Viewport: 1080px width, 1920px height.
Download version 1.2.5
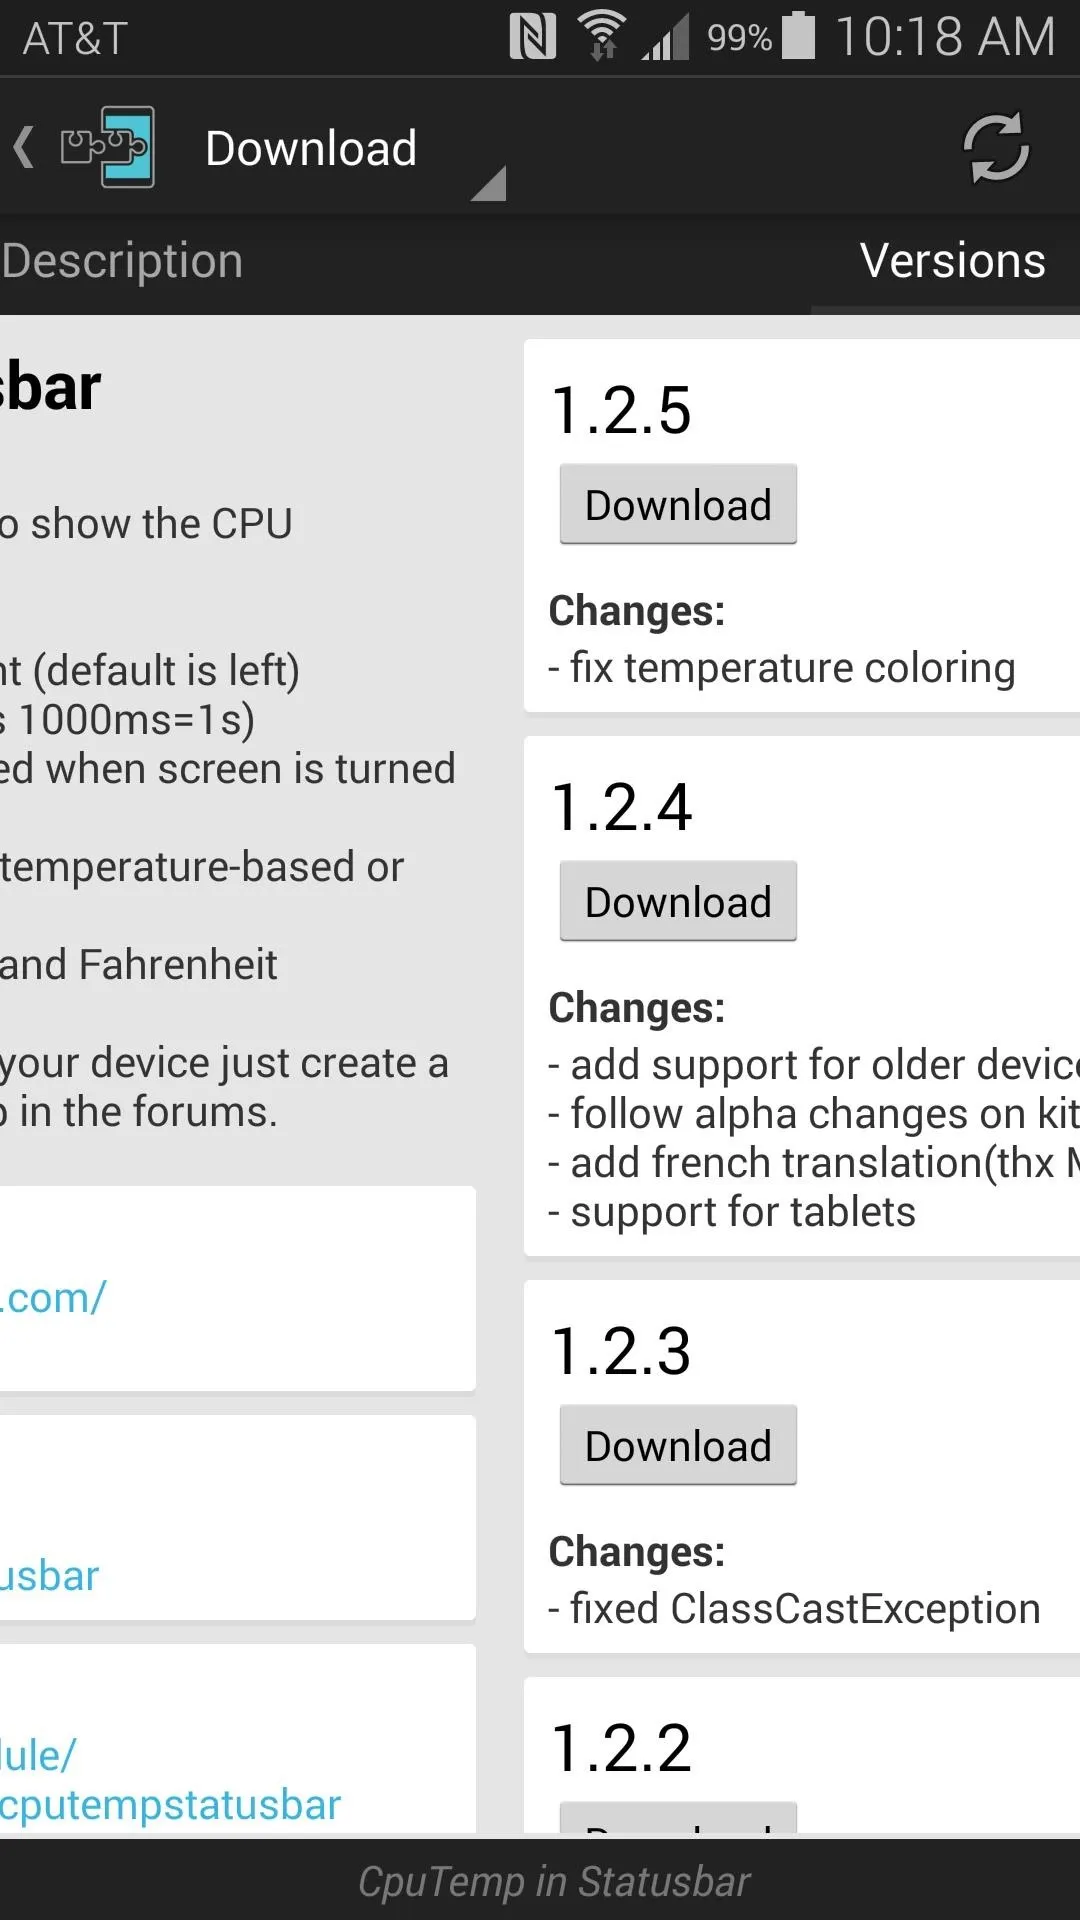678,504
